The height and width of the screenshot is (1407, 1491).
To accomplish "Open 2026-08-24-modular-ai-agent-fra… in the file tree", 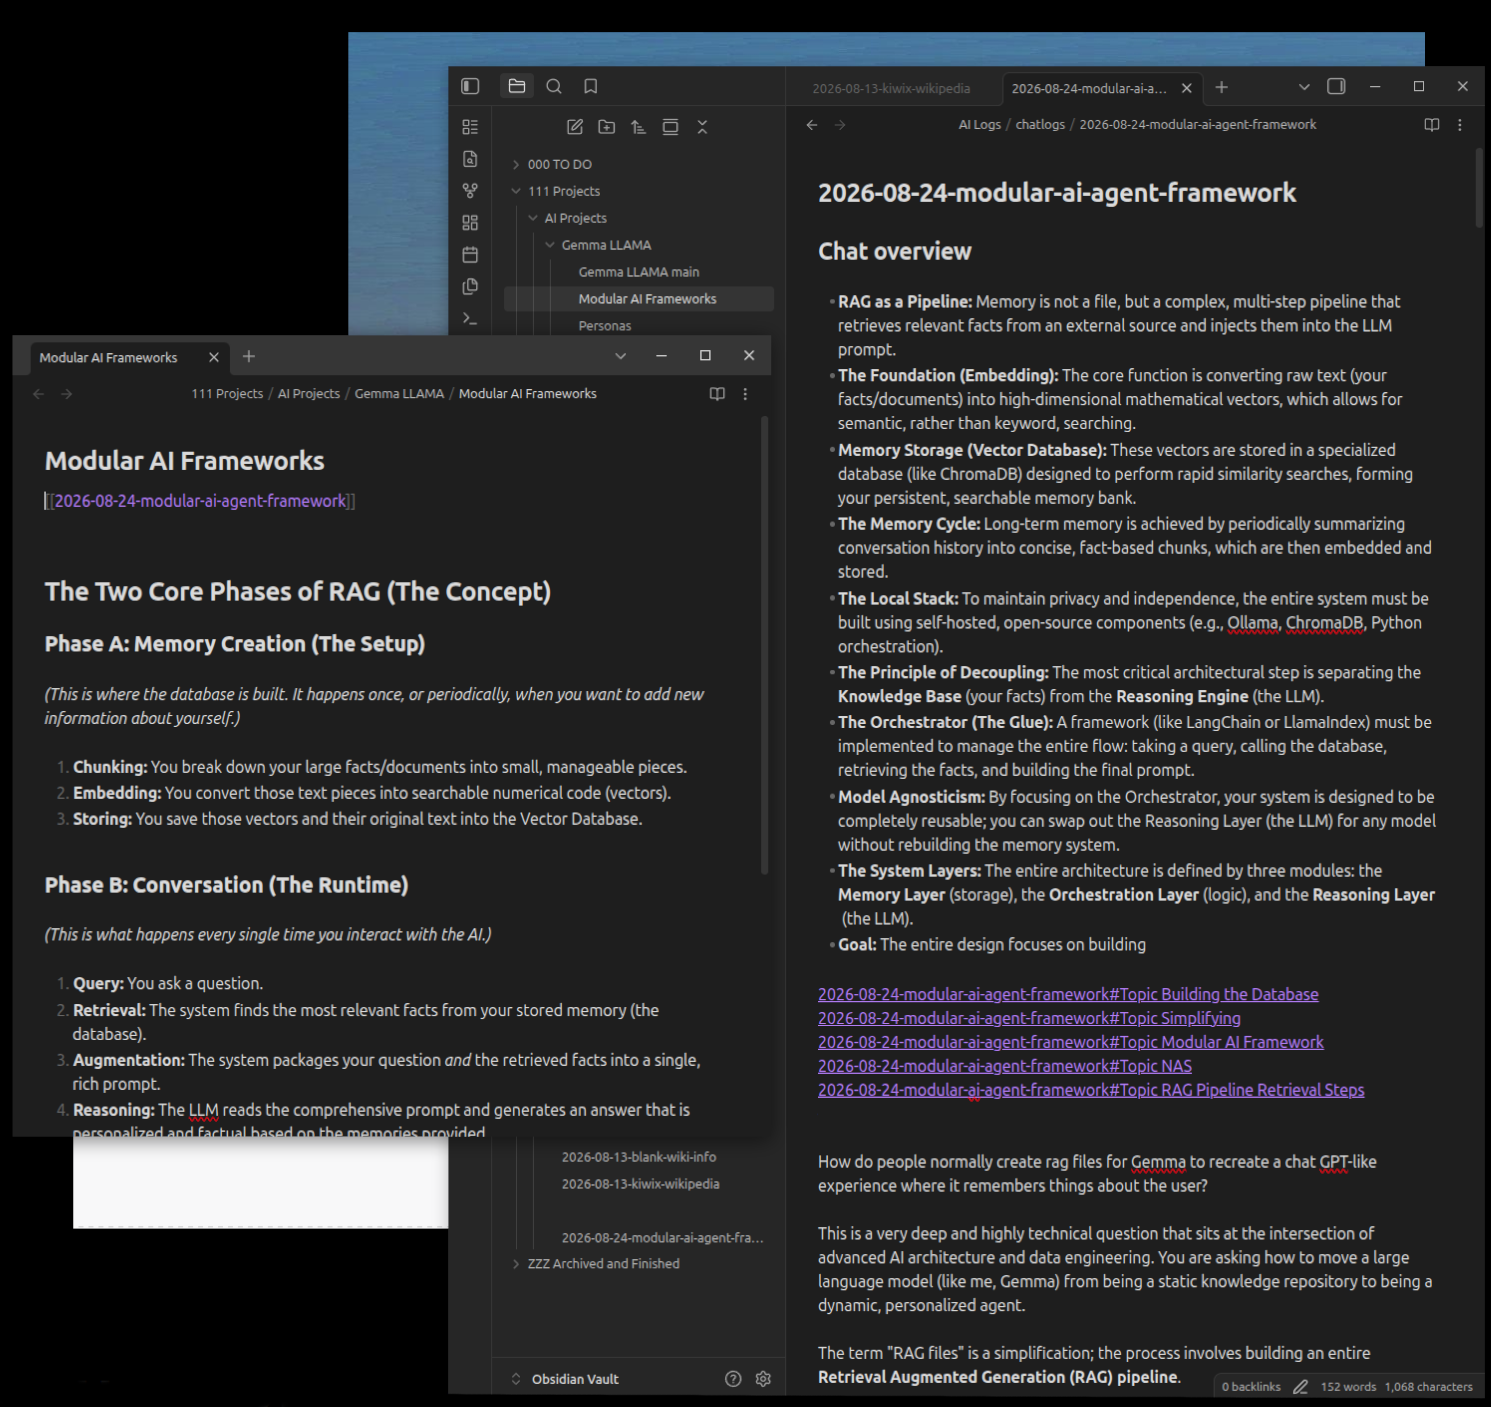I will tap(662, 1238).
